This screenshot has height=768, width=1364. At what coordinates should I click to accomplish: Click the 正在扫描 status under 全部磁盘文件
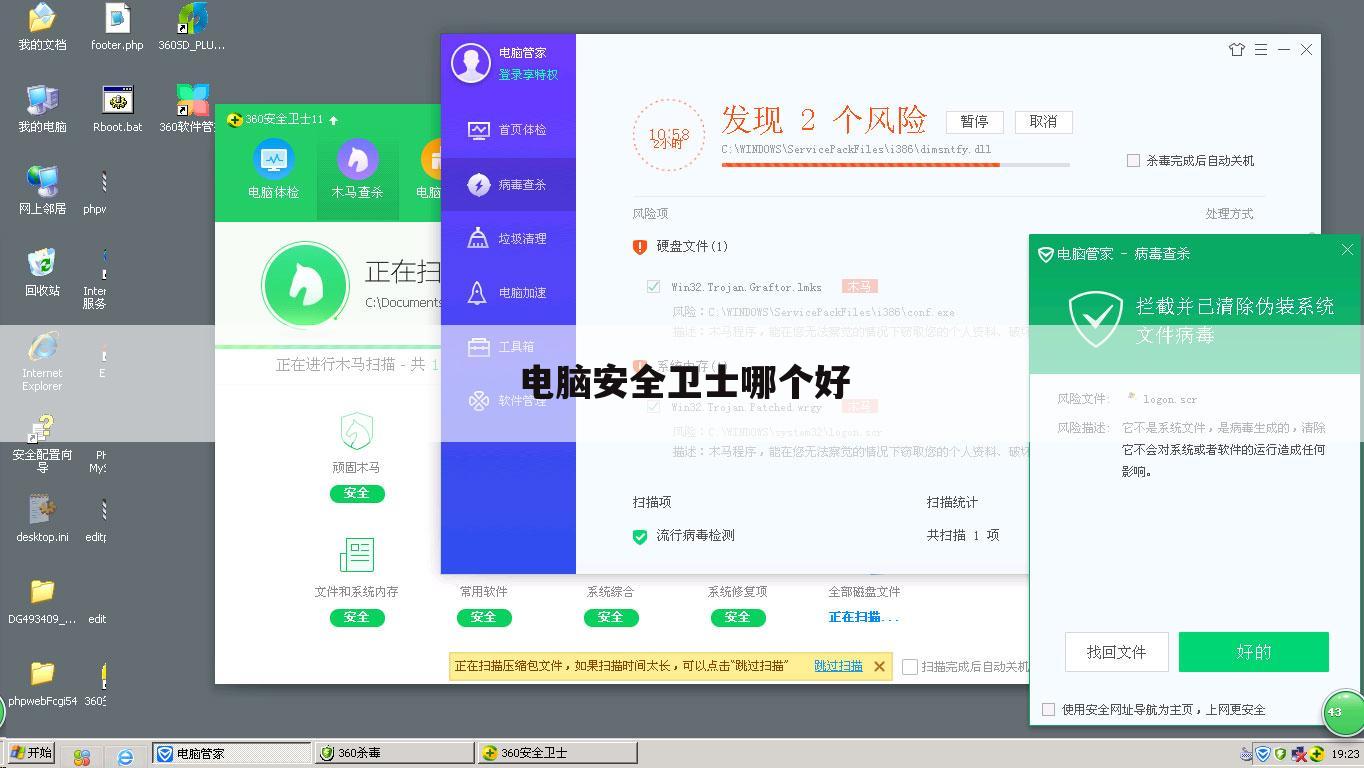click(864, 617)
